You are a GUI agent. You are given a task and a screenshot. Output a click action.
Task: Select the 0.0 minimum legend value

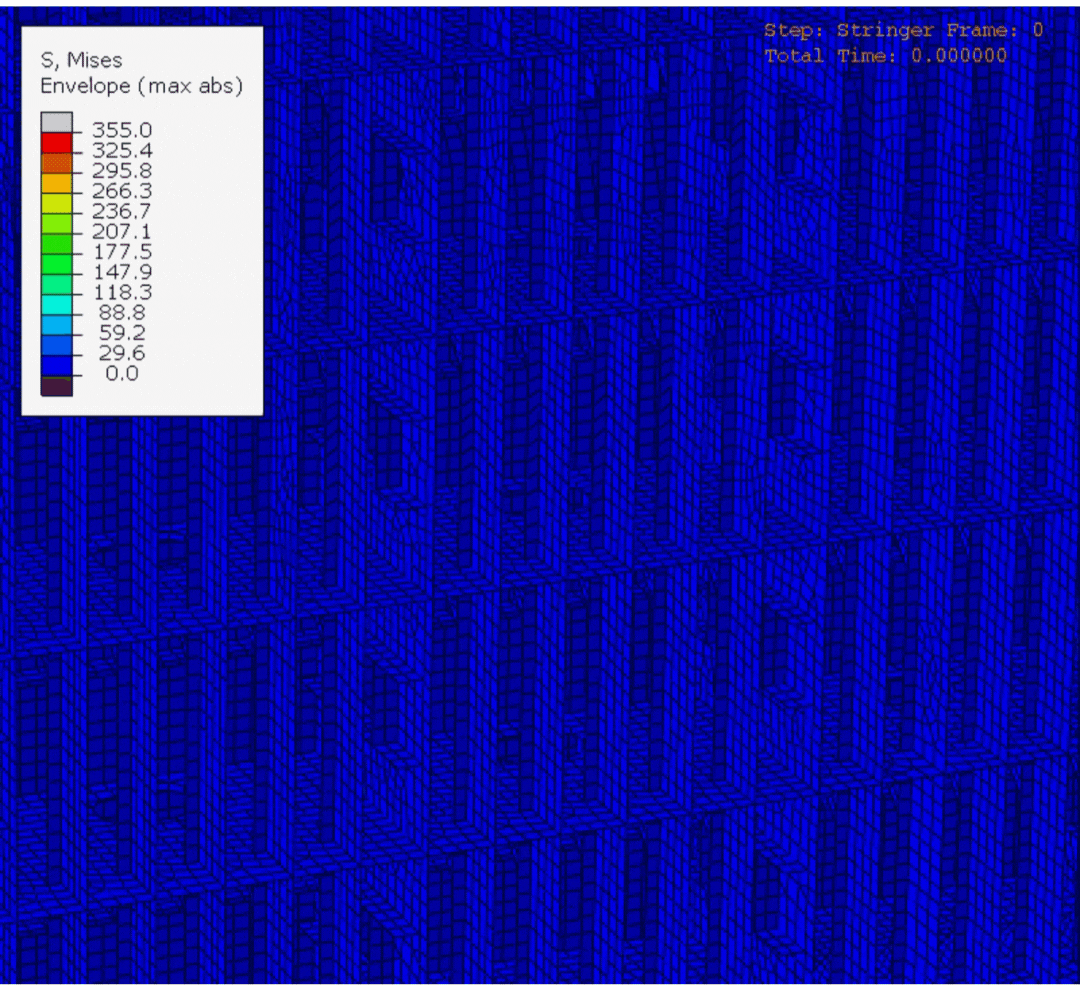coord(122,374)
